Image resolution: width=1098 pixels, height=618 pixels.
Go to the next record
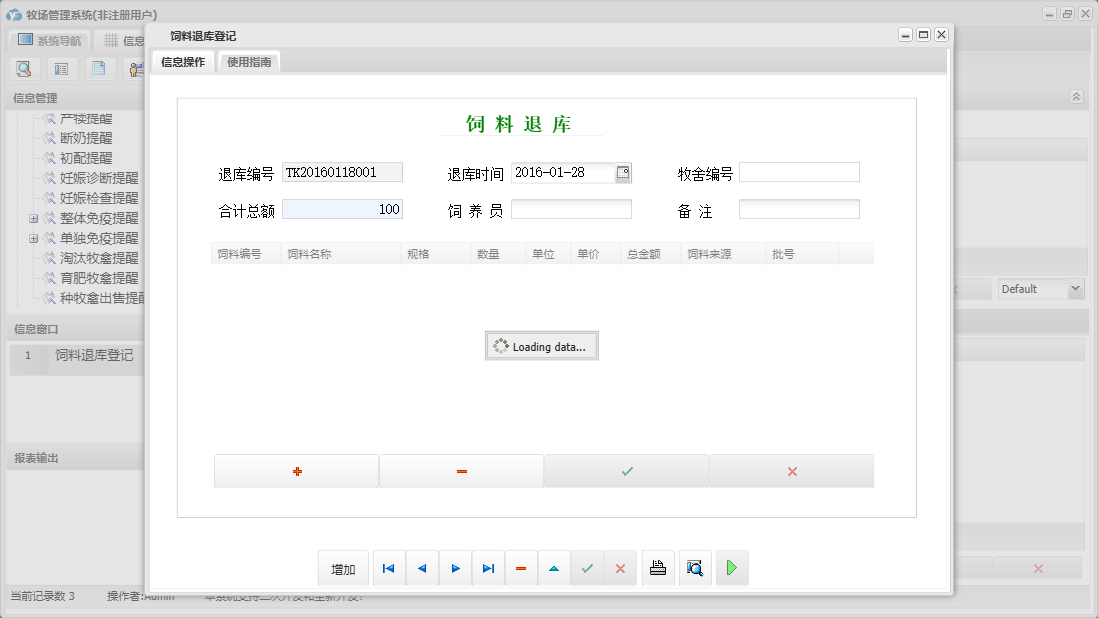click(455, 568)
